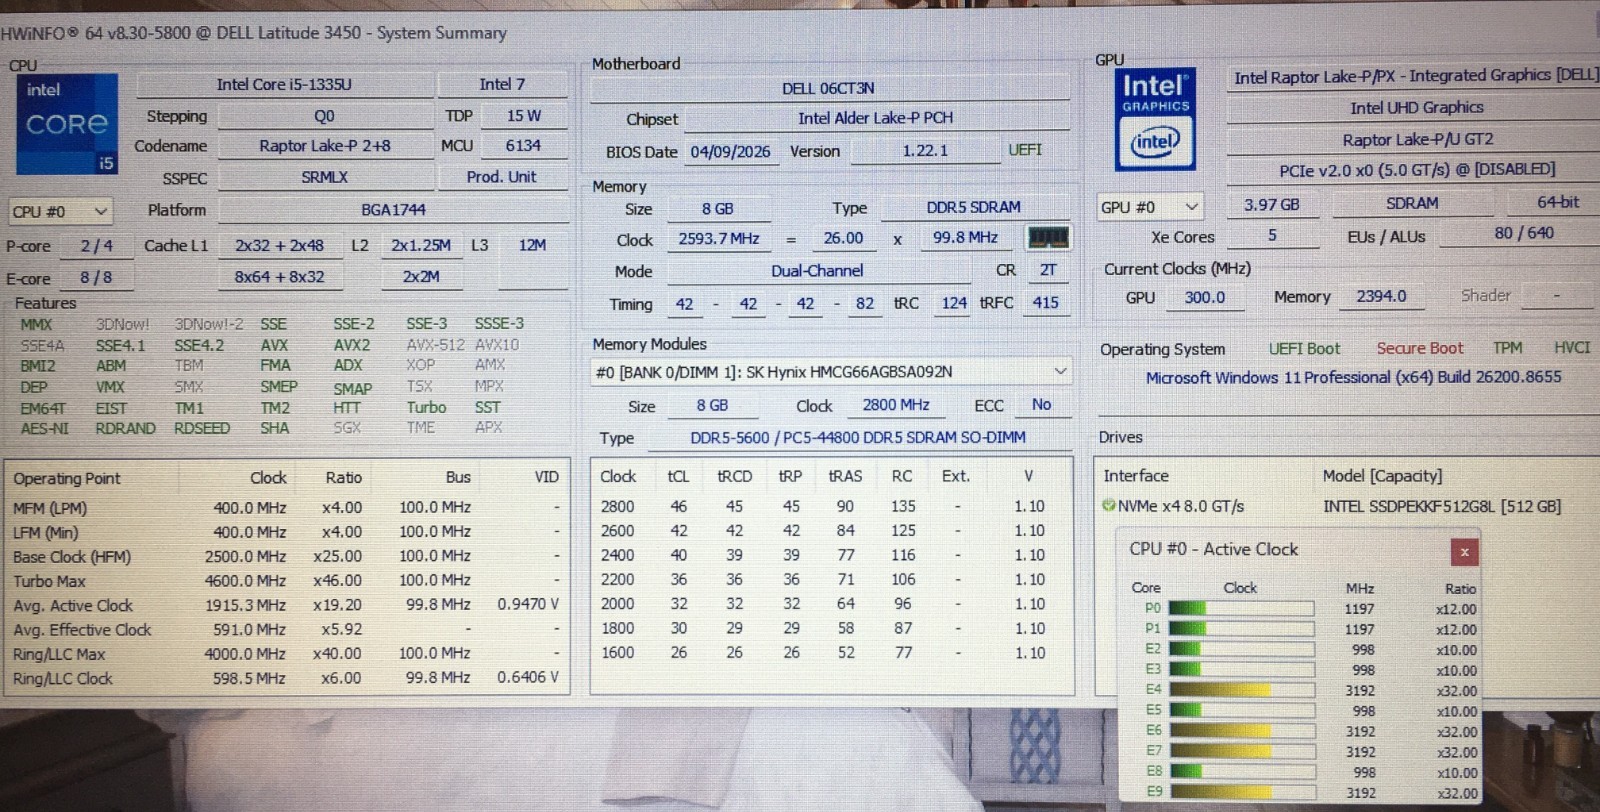1600x812 pixels.
Task: Click GPU current clock 300.0
Action: click(x=1204, y=298)
